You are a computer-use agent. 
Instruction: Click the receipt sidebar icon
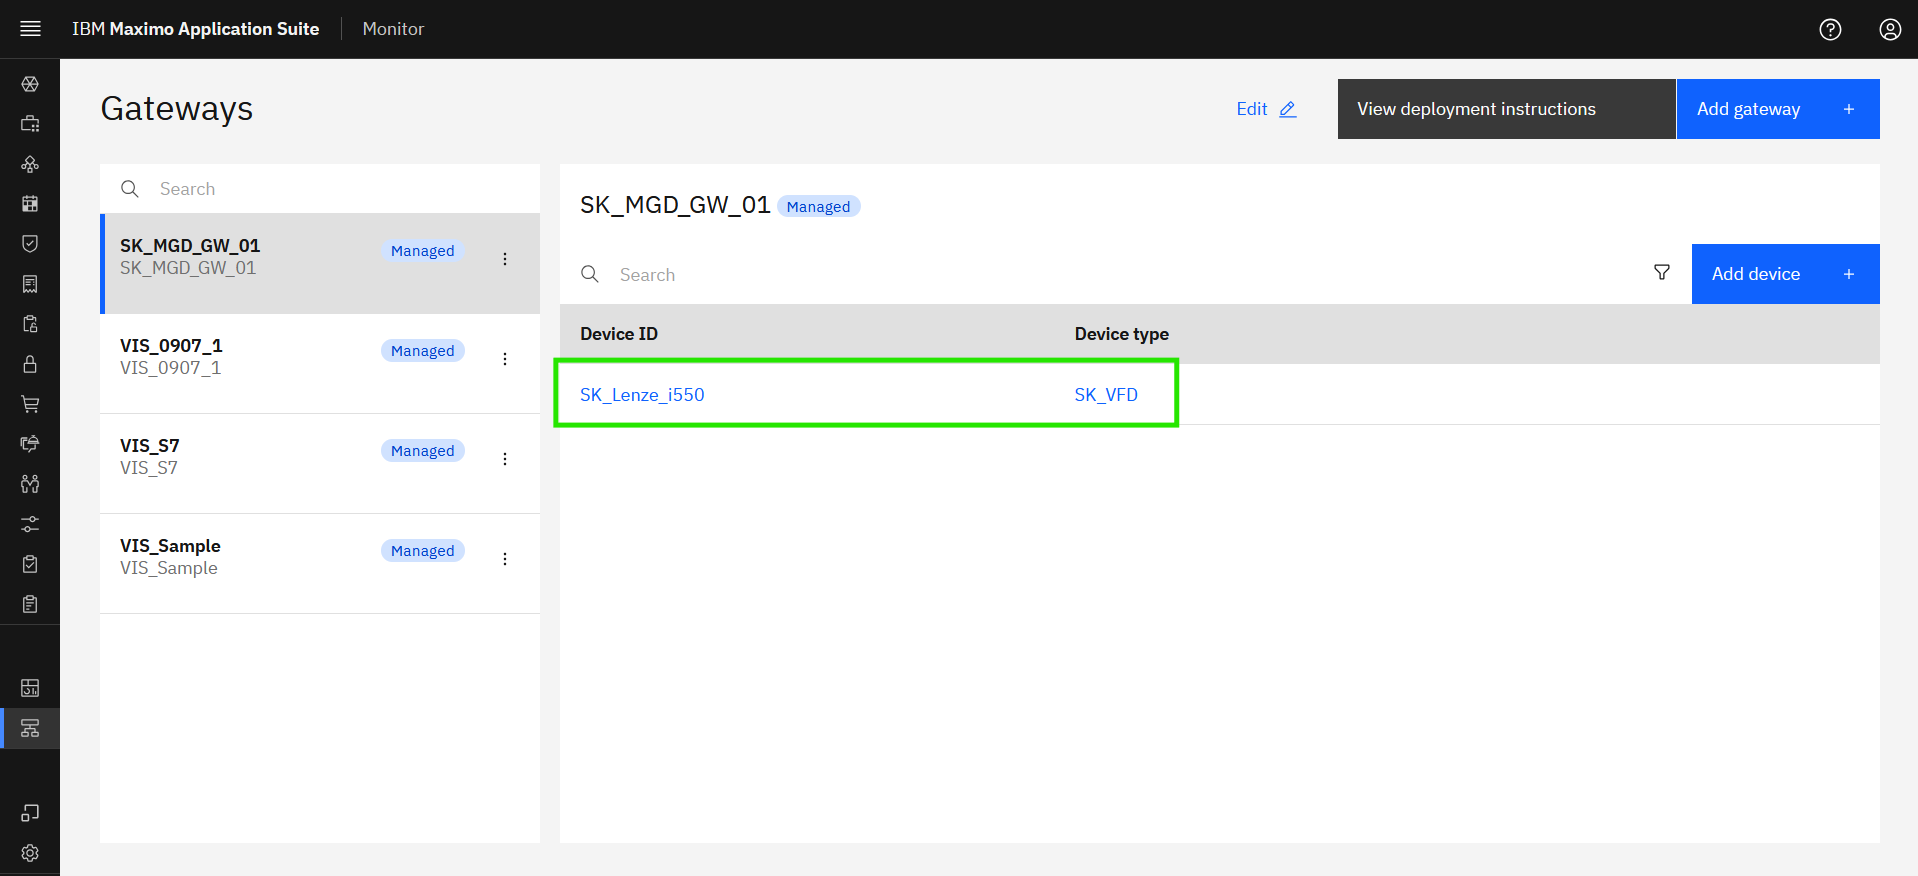click(30, 284)
